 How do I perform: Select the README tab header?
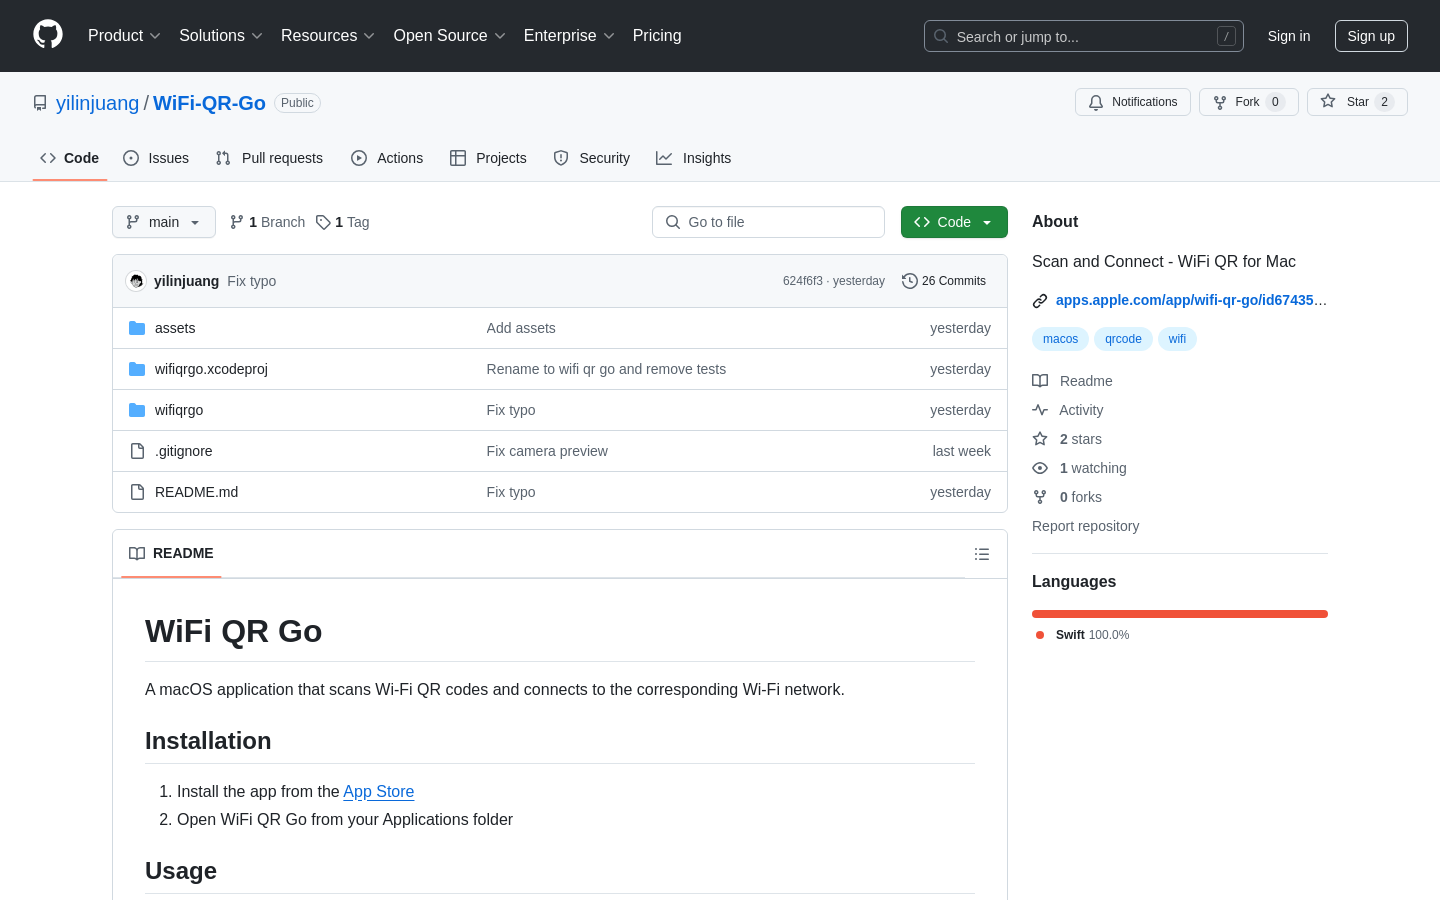tap(171, 553)
